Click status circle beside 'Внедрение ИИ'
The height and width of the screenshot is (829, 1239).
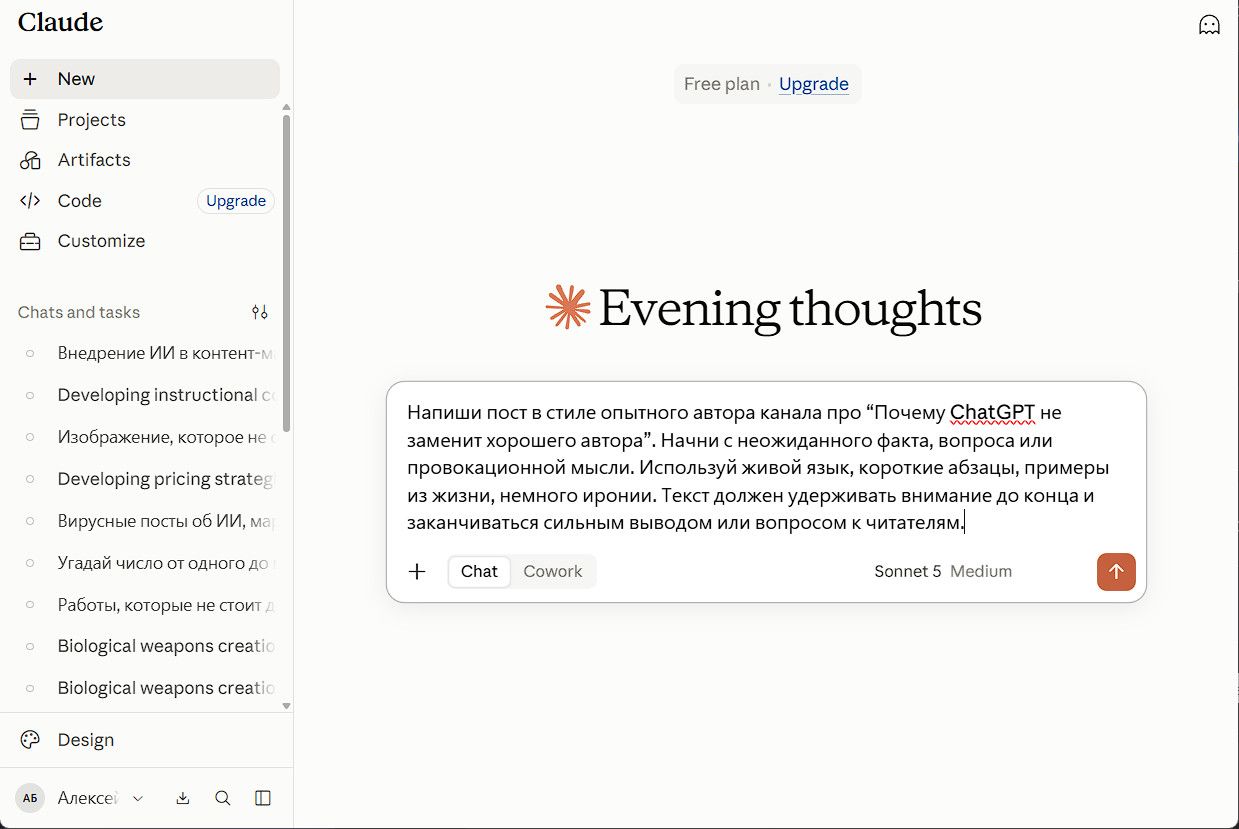(30, 353)
